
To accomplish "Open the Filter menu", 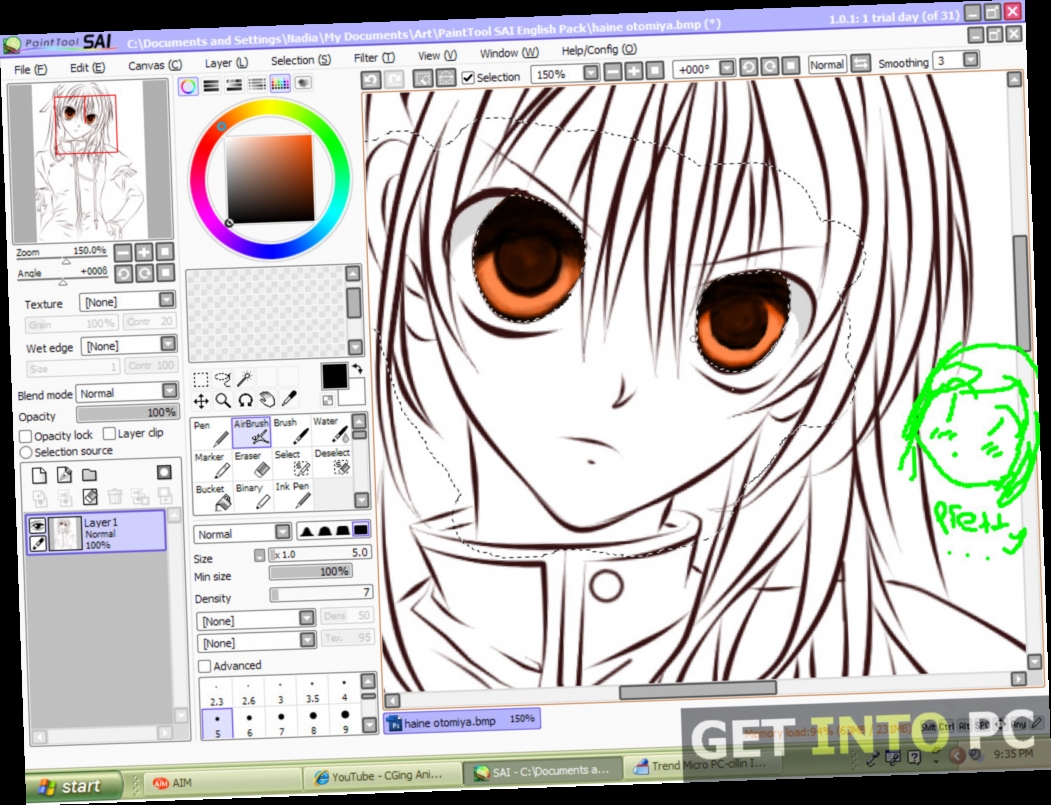I will click(x=374, y=58).
